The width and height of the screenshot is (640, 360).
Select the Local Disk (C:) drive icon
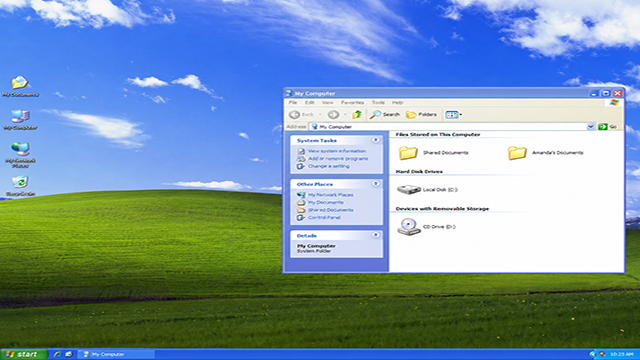(x=409, y=189)
